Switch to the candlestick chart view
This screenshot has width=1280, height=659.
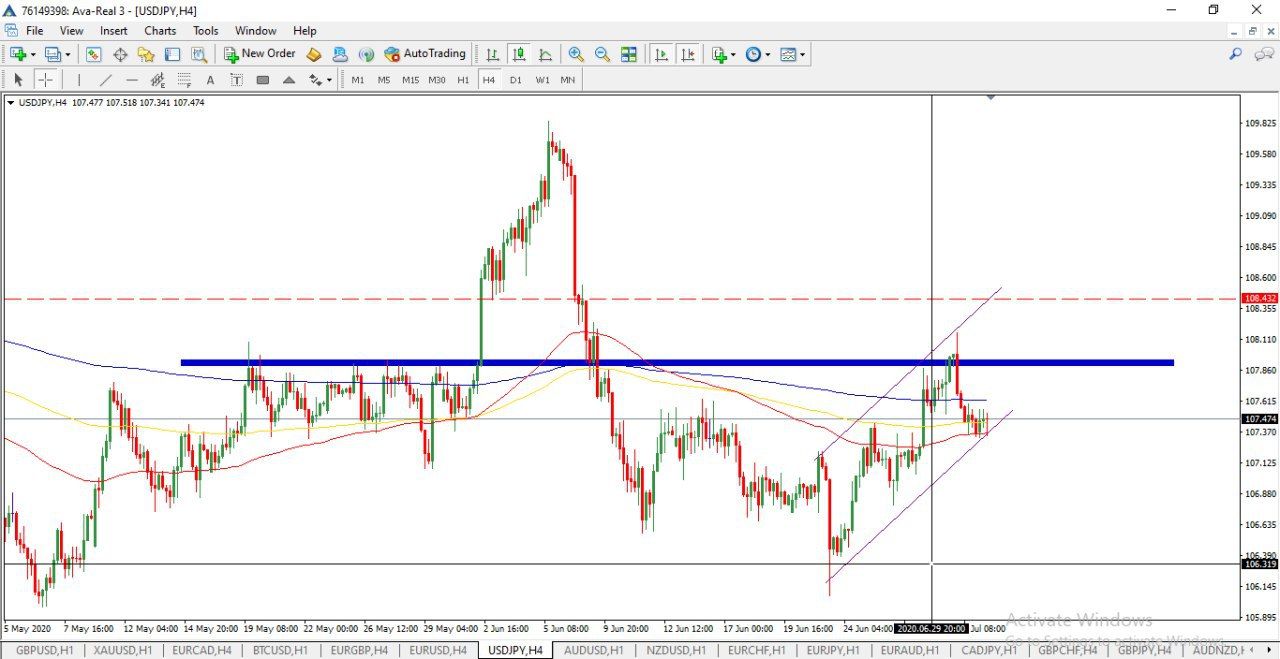[x=518, y=54]
